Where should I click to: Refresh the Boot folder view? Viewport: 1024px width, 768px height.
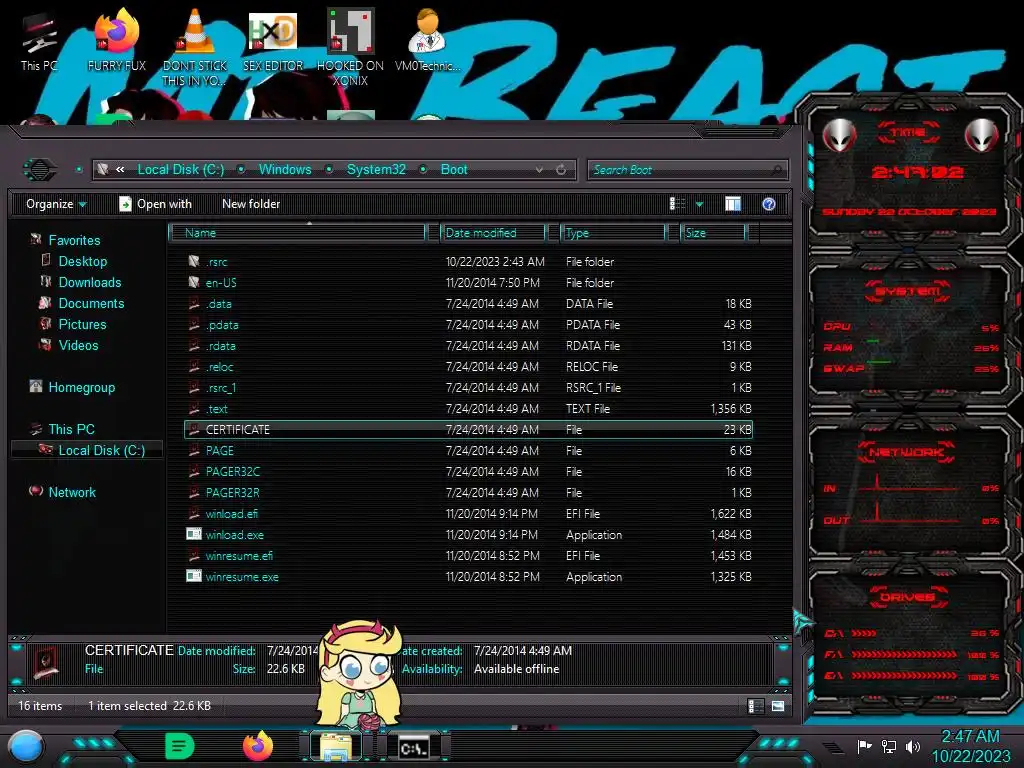tap(561, 170)
